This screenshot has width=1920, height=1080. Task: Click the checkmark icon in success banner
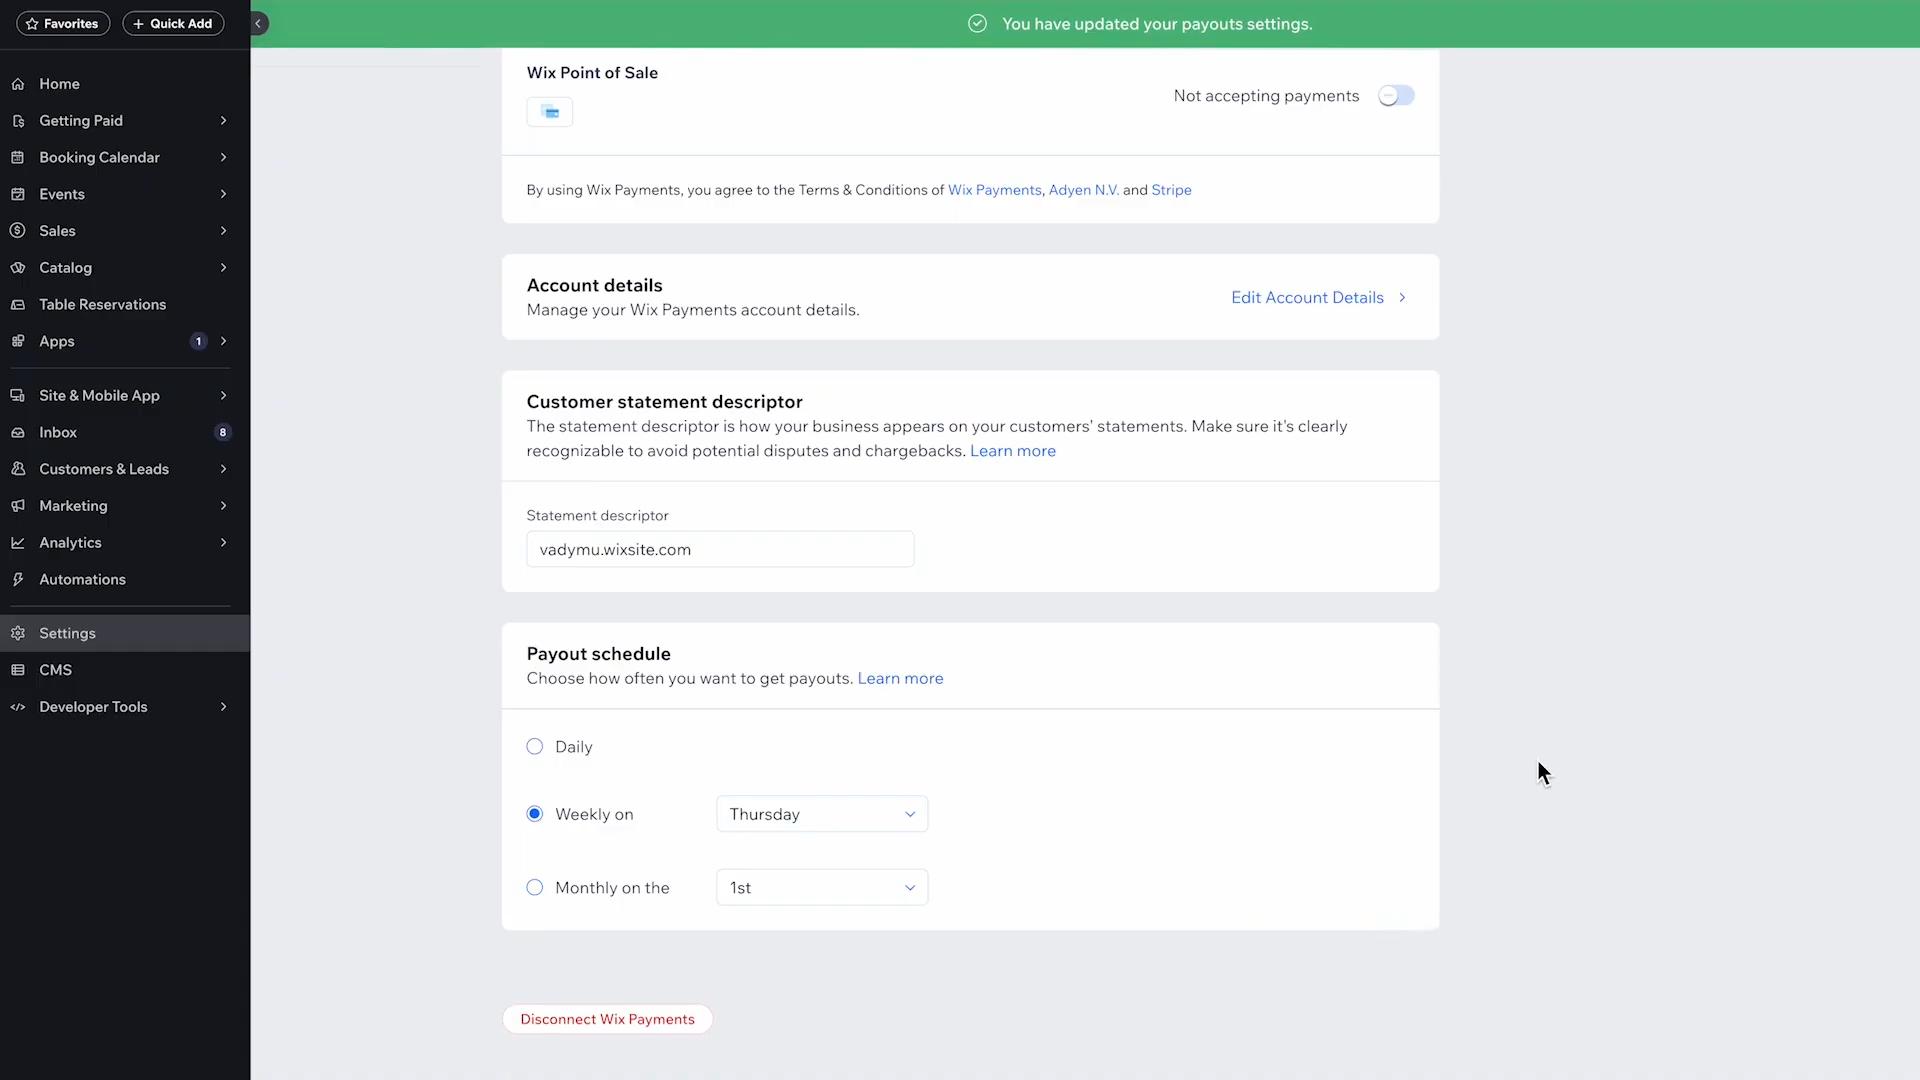coord(977,24)
